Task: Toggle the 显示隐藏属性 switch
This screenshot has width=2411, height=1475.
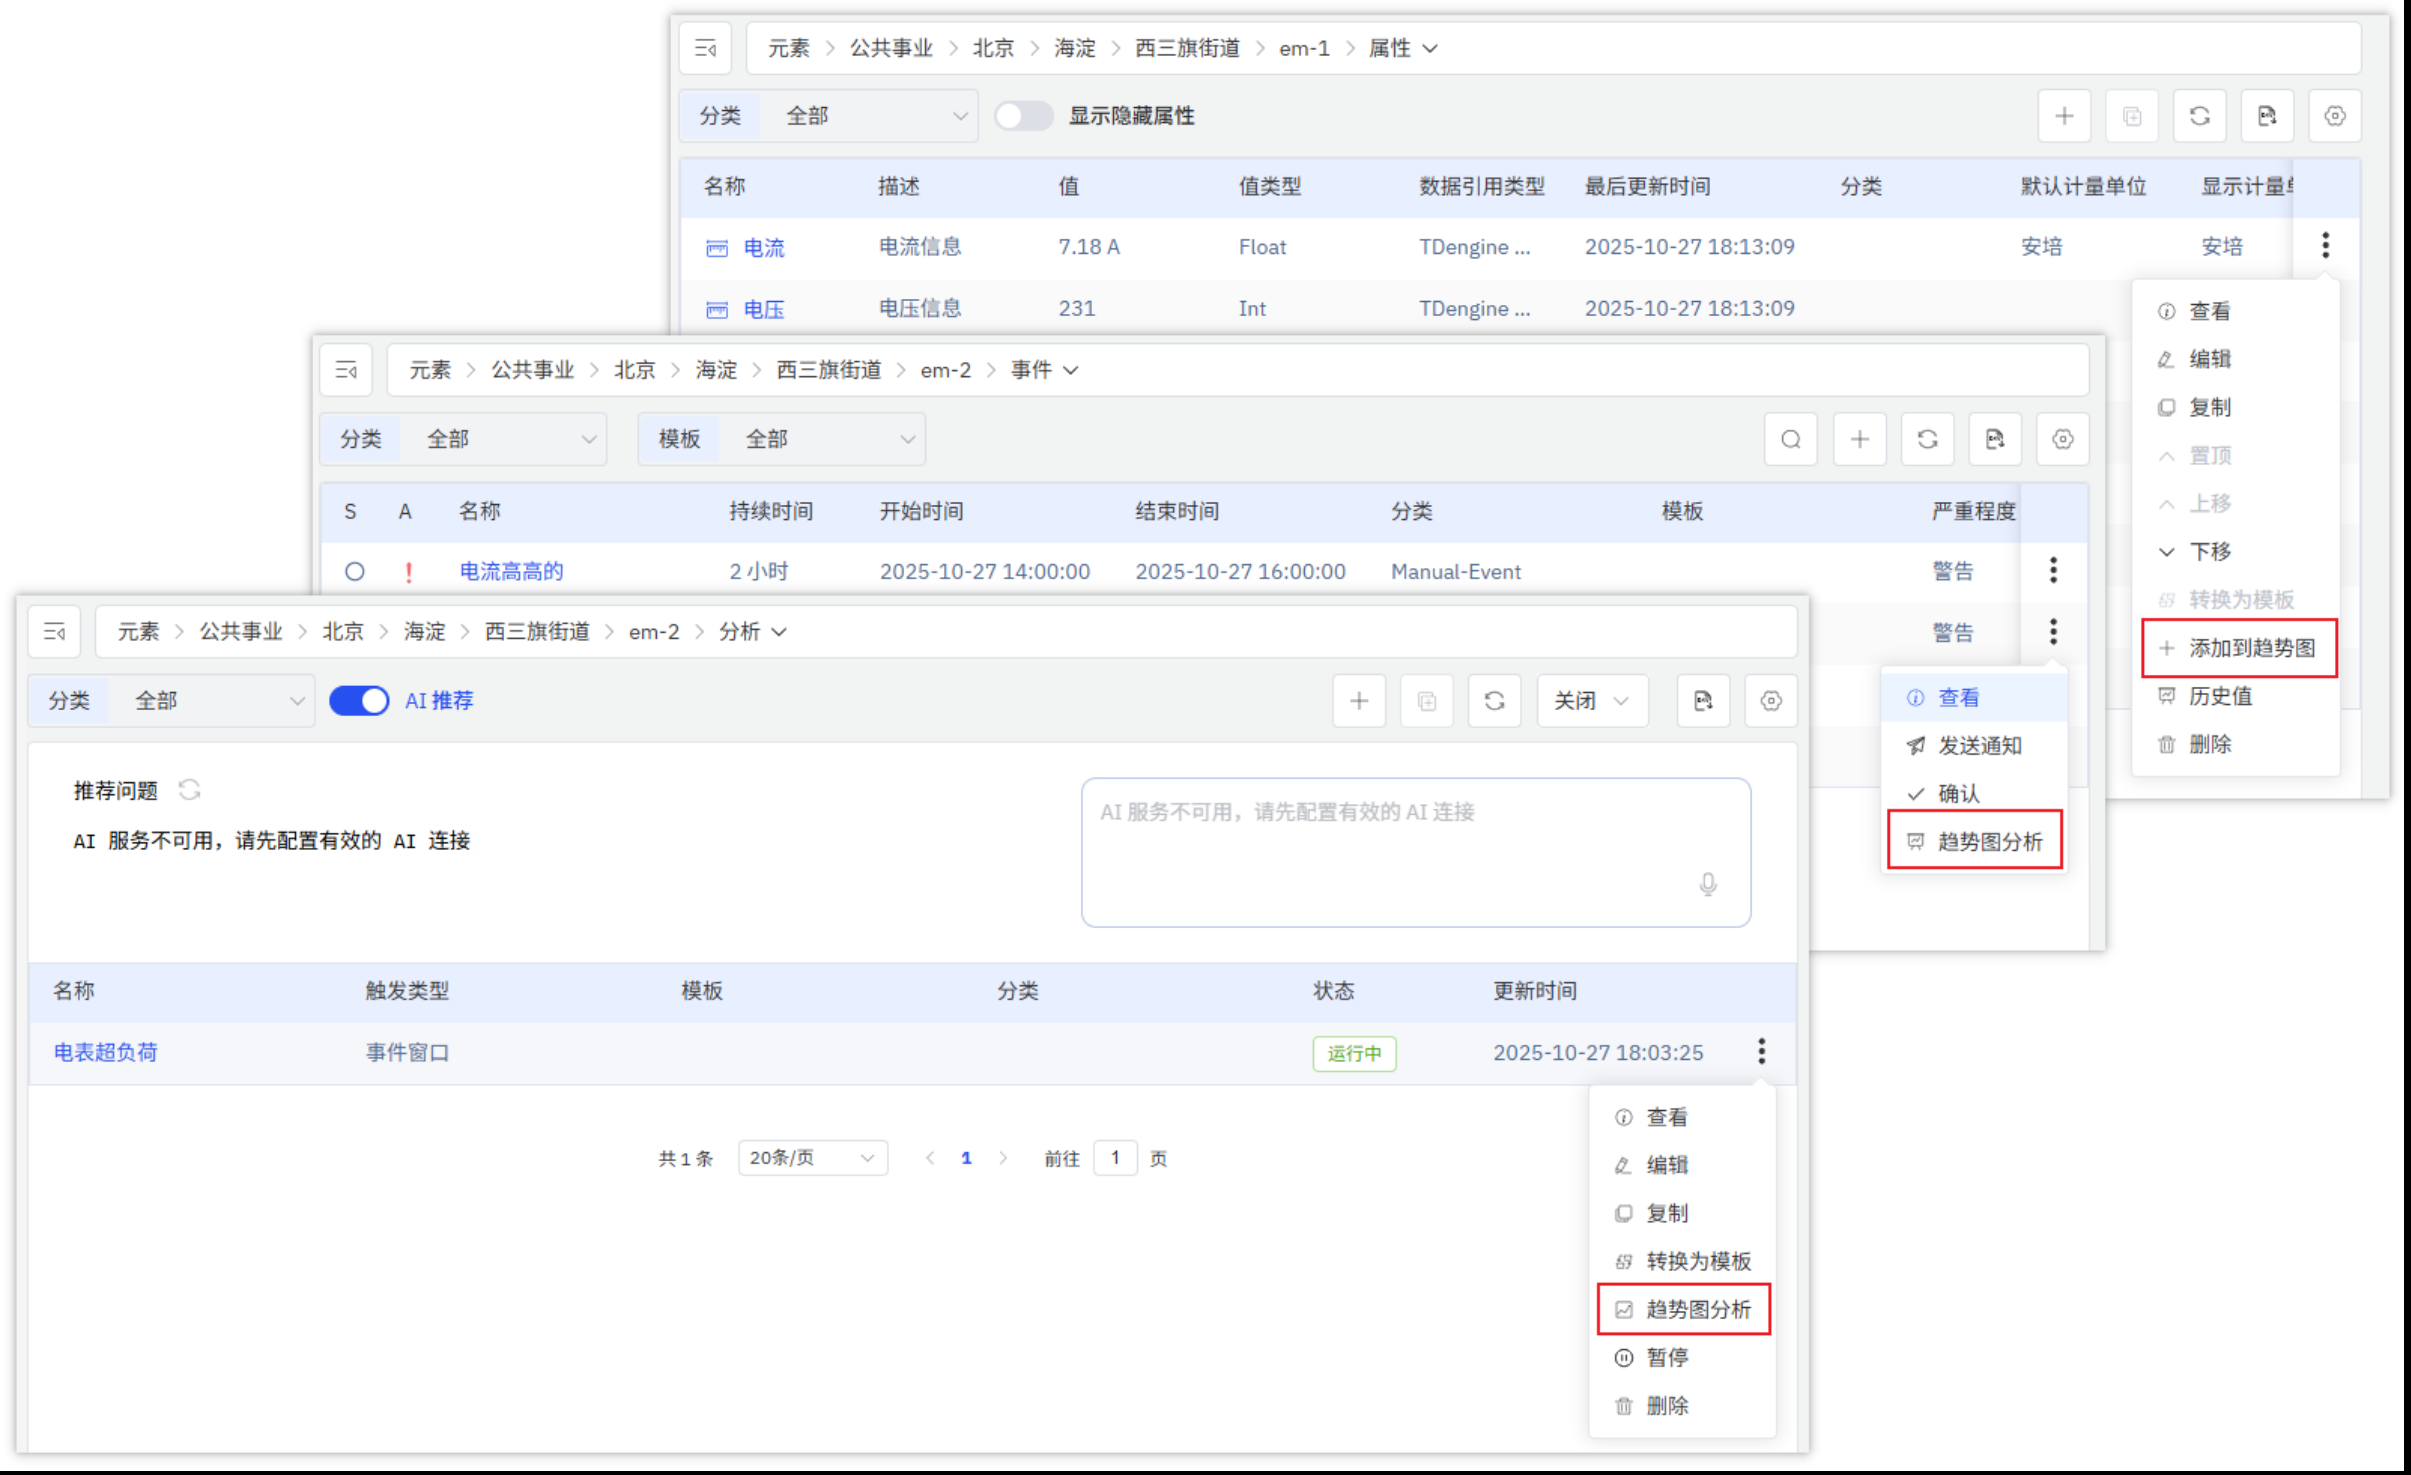Action: [1023, 116]
